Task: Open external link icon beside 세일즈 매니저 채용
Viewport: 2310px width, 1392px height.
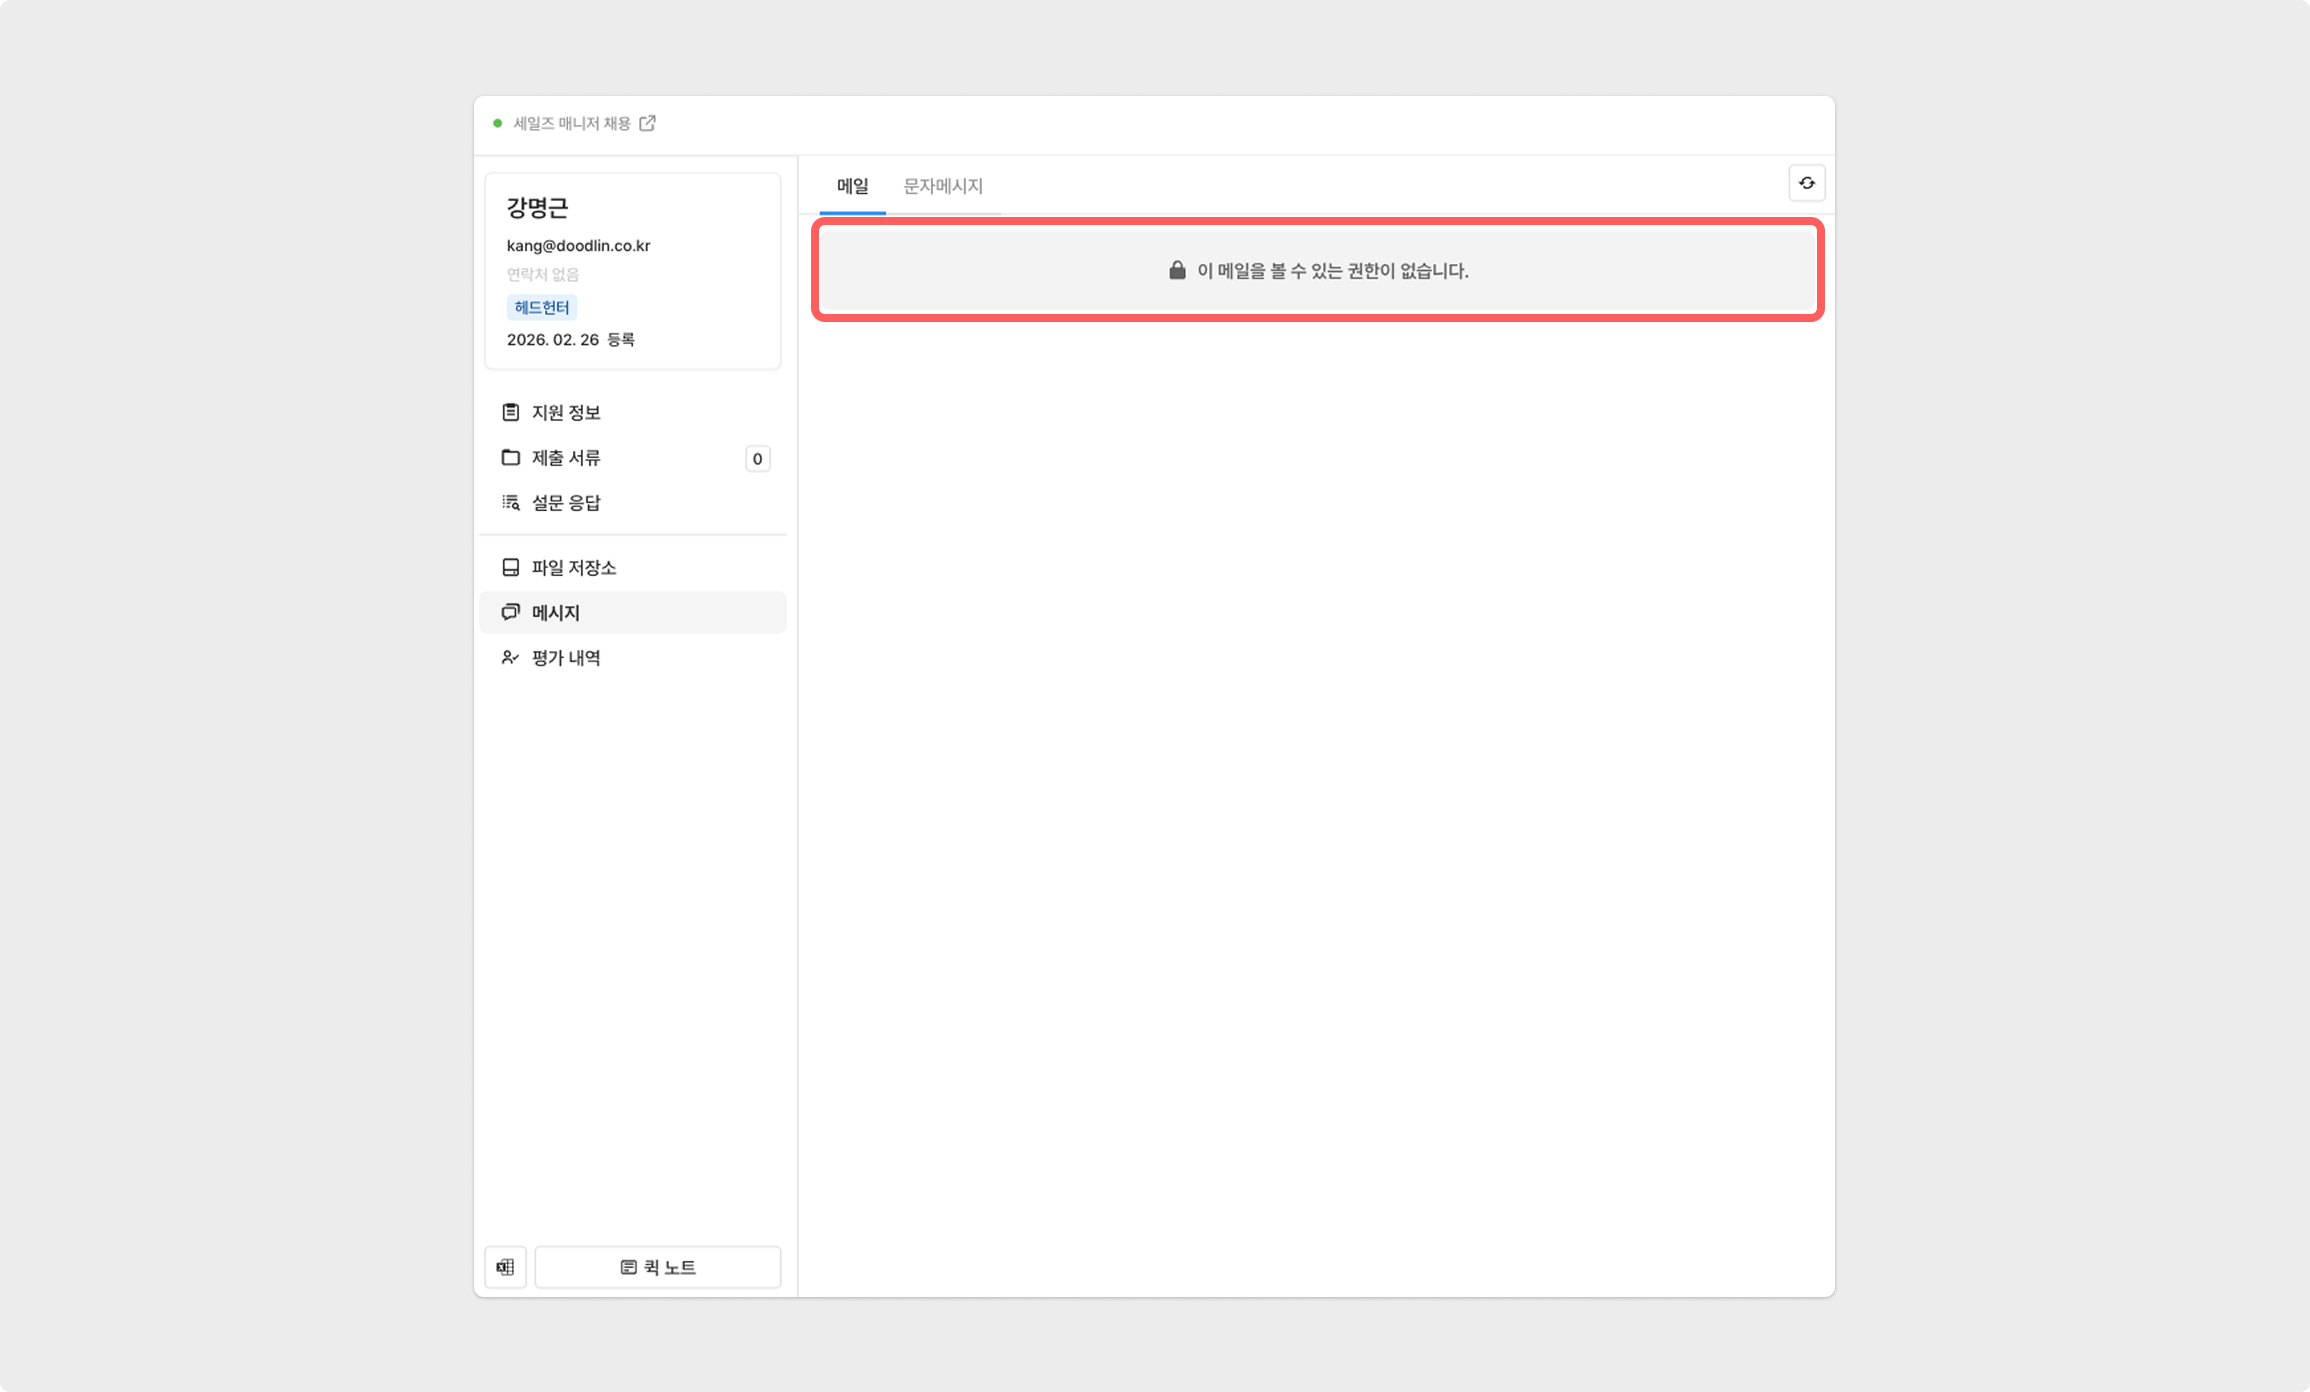Action: pos(648,123)
